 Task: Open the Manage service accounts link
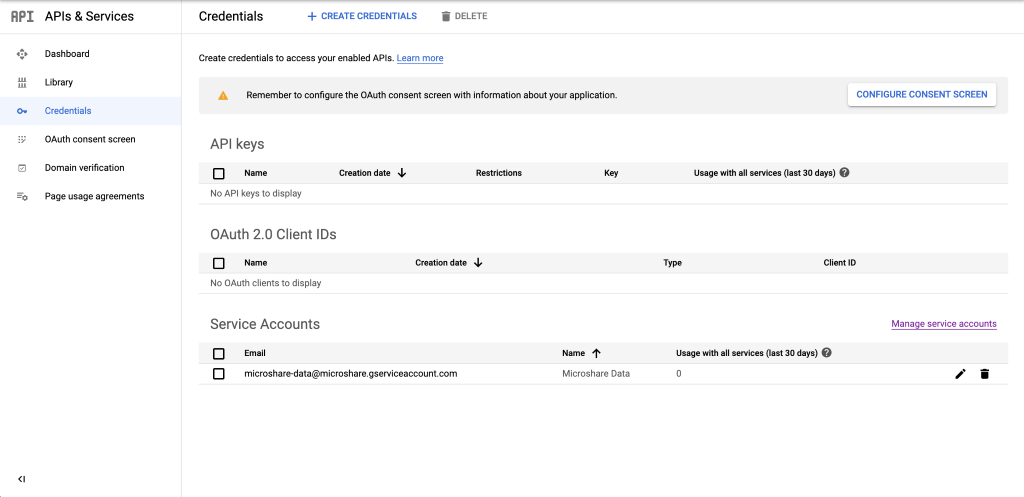(x=943, y=324)
